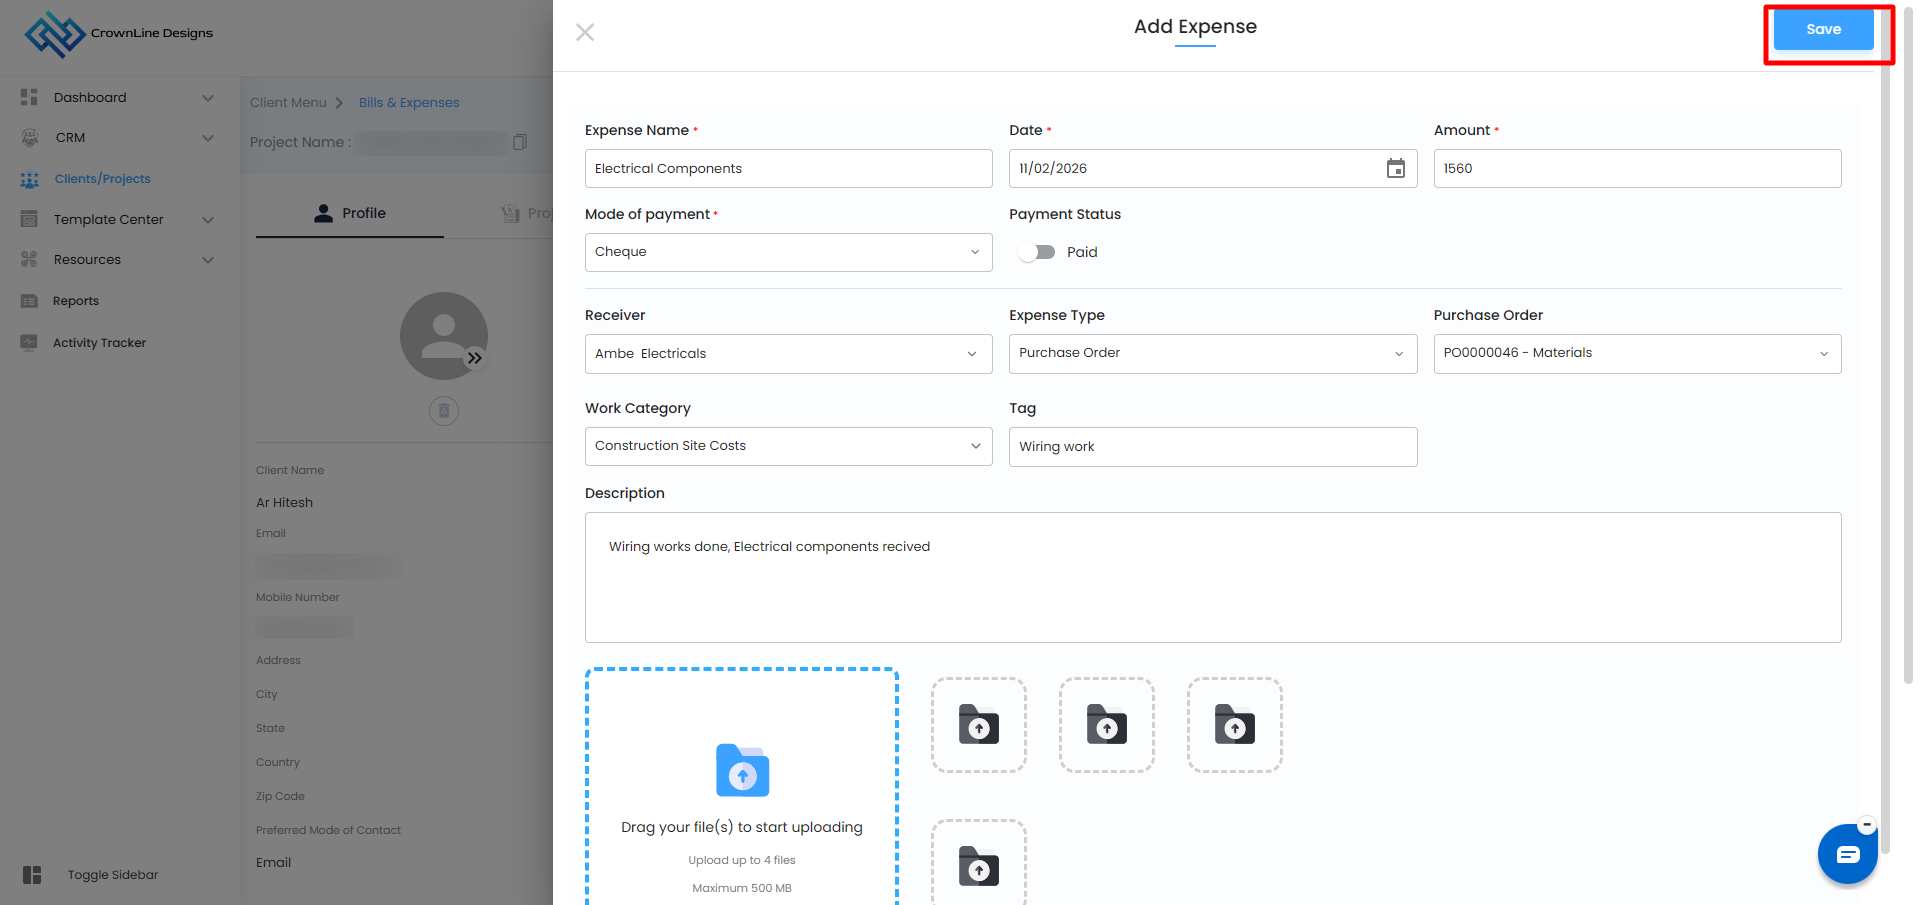Open Template Center in the sidebar
Viewport: 1920px width, 905px height.
point(108,219)
